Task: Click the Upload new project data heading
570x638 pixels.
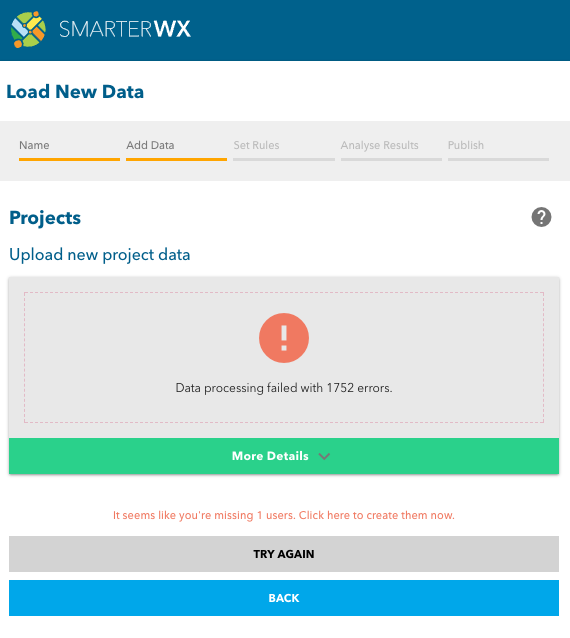Action: coord(100,255)
